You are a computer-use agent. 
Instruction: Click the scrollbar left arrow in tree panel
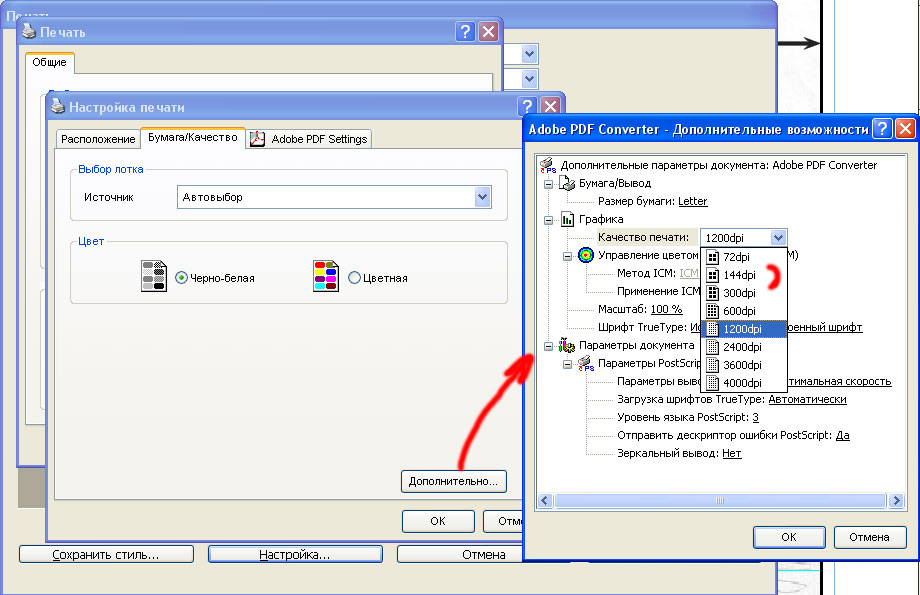coord(545,501)
